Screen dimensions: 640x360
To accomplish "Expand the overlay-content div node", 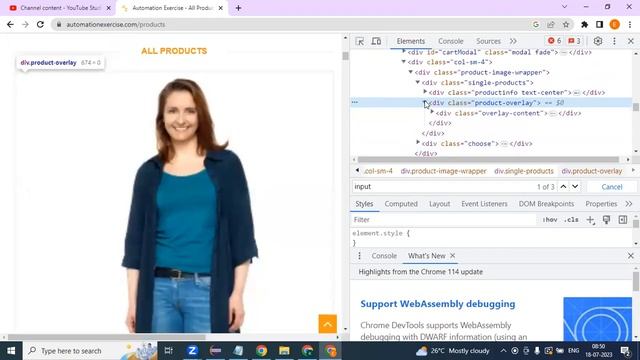I will 432,113.
